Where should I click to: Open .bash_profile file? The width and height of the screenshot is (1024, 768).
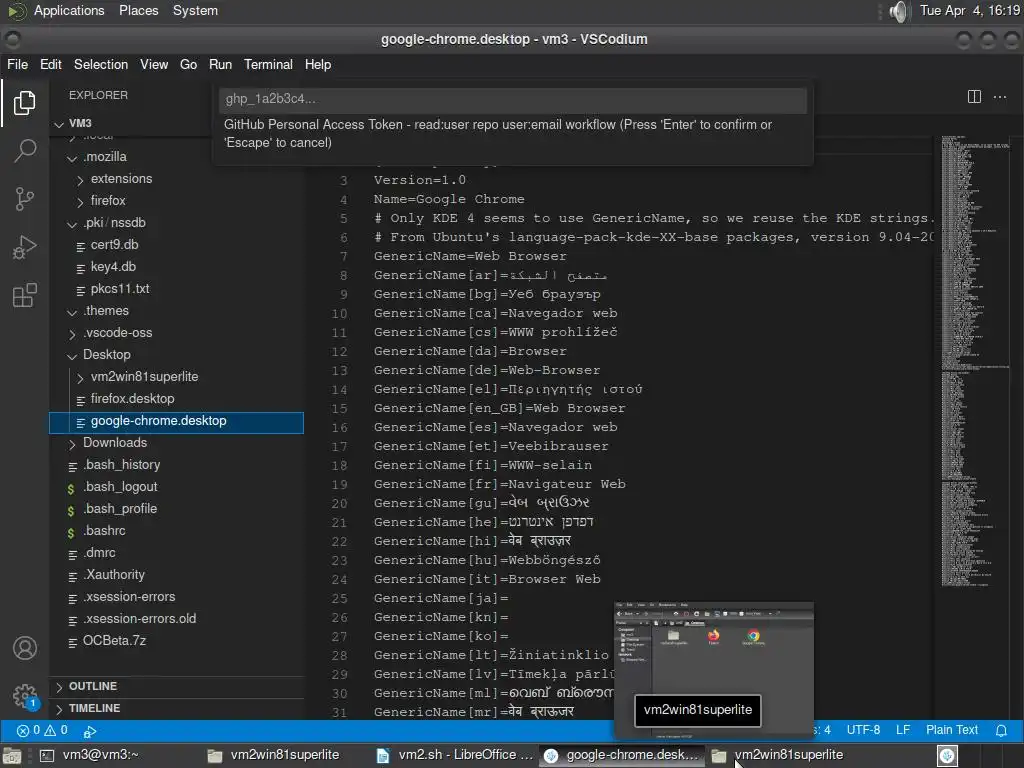point(120,509)
